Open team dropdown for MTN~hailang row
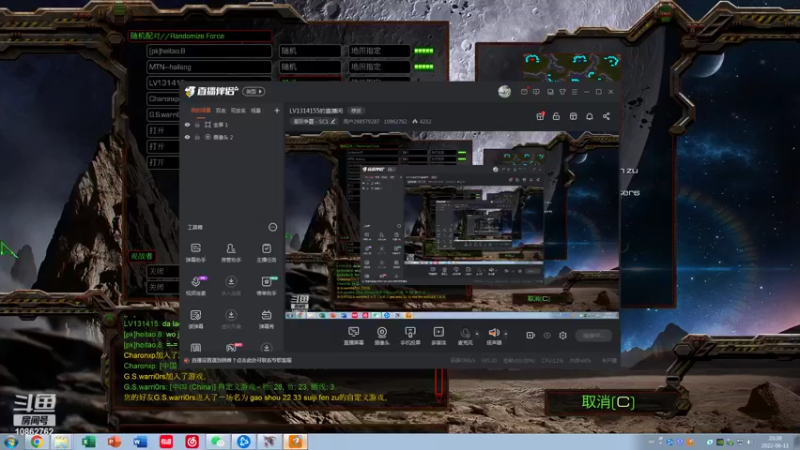The width and height of the screenshot is (800, 450). (379, 67)
